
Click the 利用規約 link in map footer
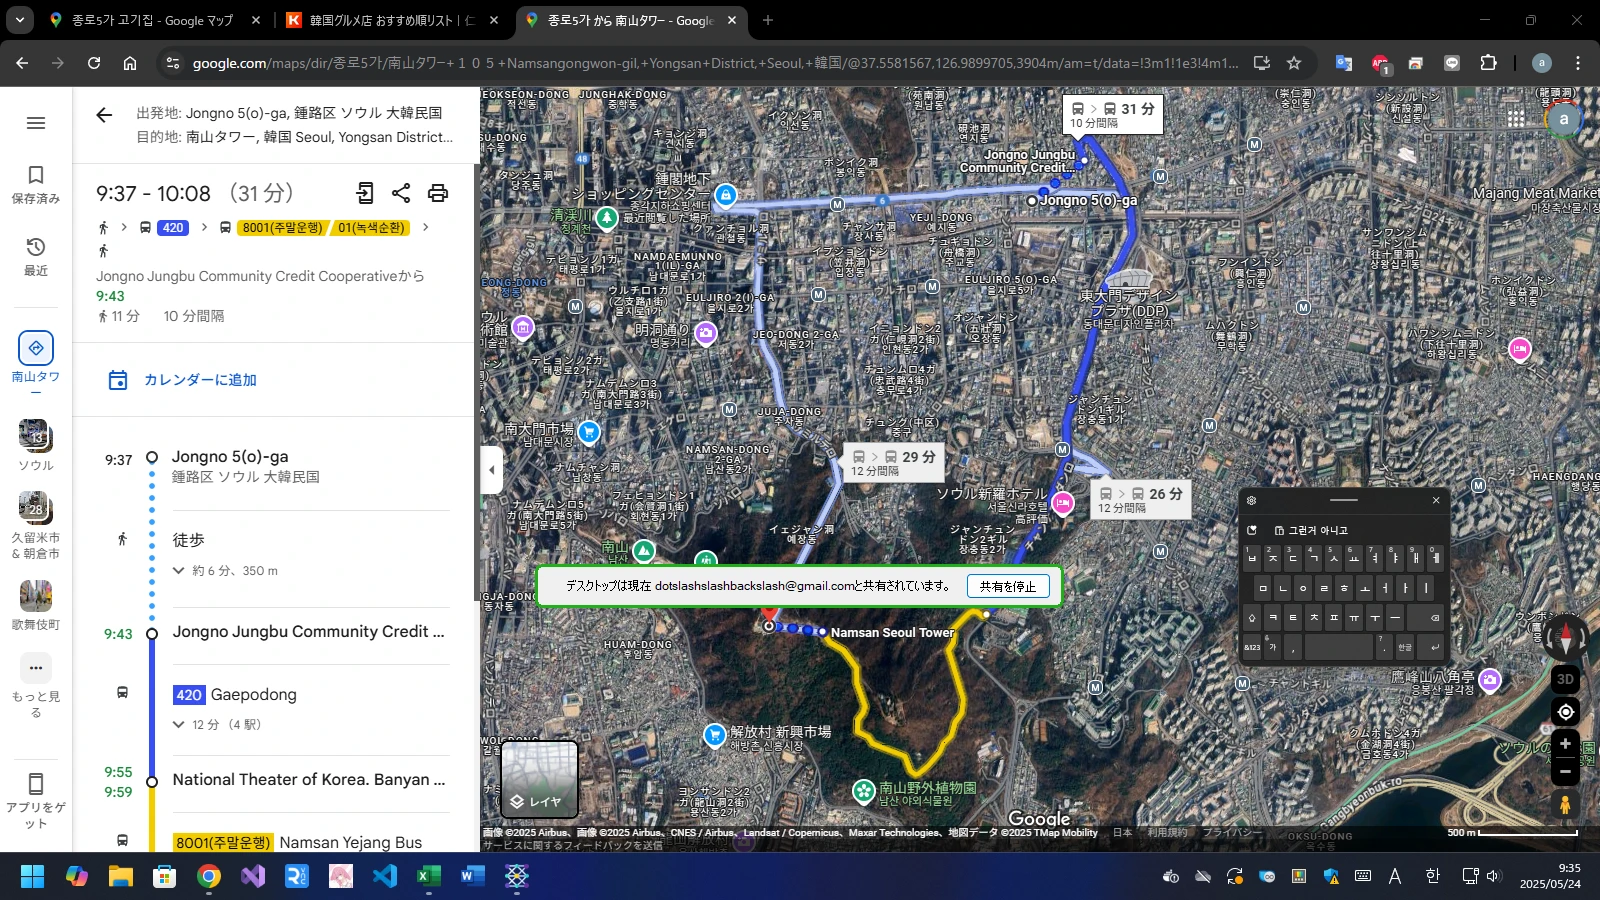pos(1168,832)
